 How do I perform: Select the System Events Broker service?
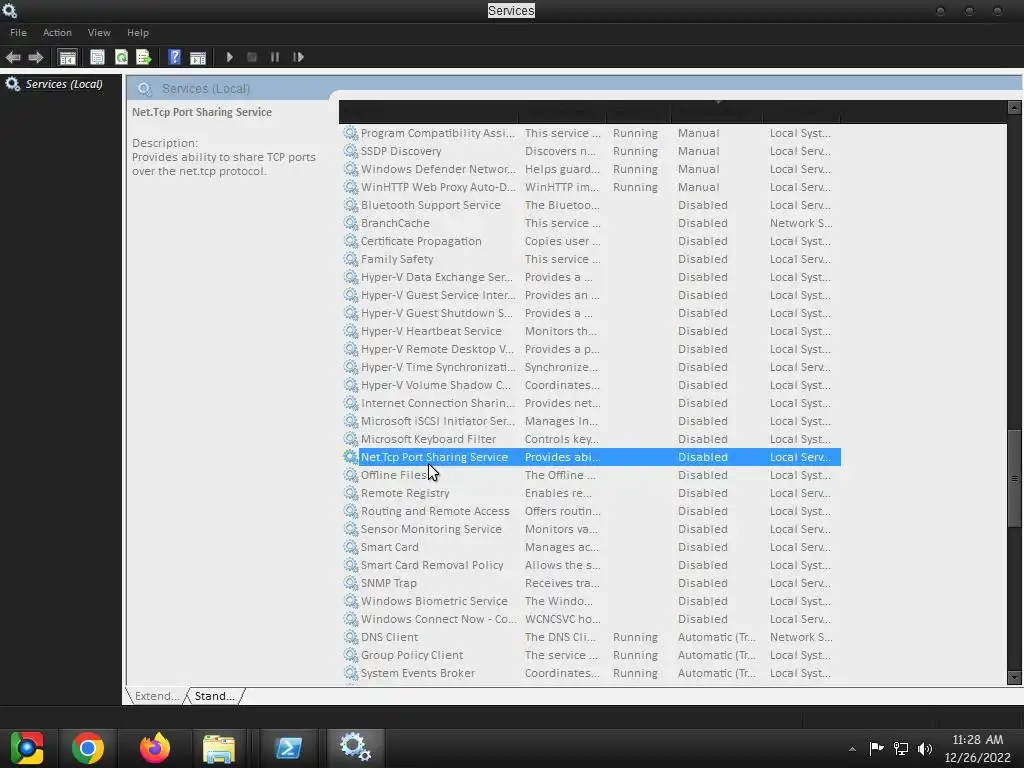591,673
